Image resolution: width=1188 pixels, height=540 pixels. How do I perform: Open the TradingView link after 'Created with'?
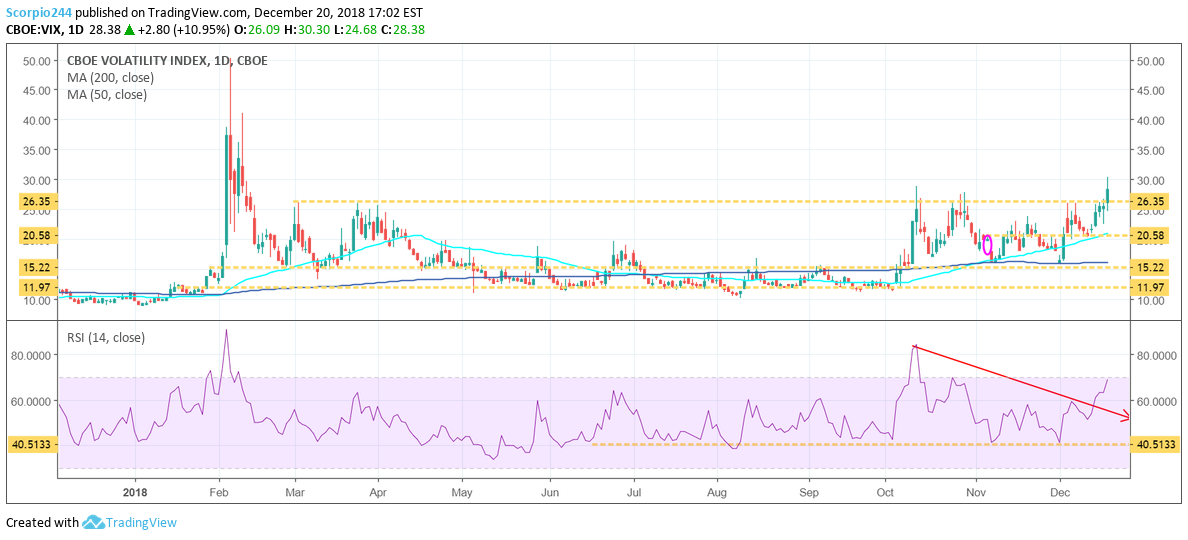point(141,522)
